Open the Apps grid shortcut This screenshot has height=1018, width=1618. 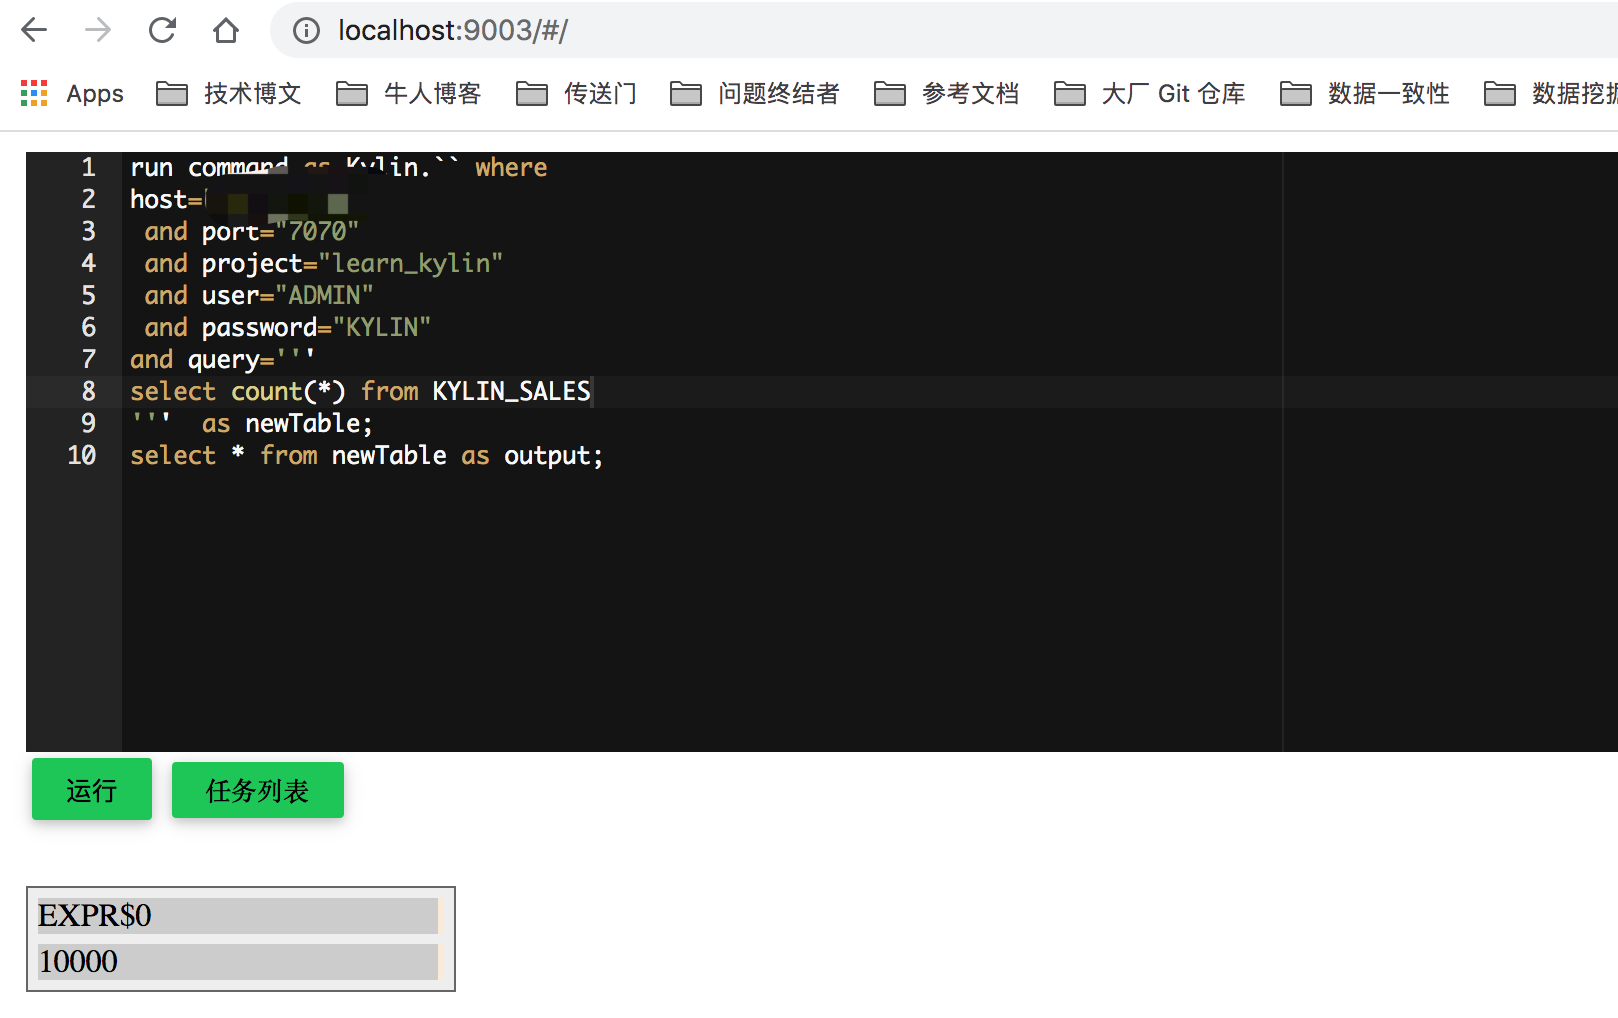[33, 93]
